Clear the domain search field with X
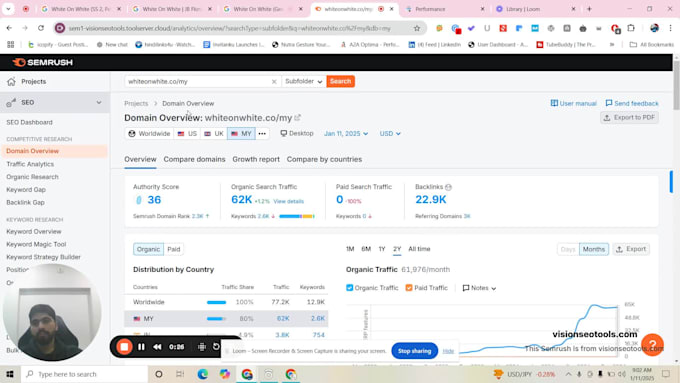680x383 pixels. point(274,82)
